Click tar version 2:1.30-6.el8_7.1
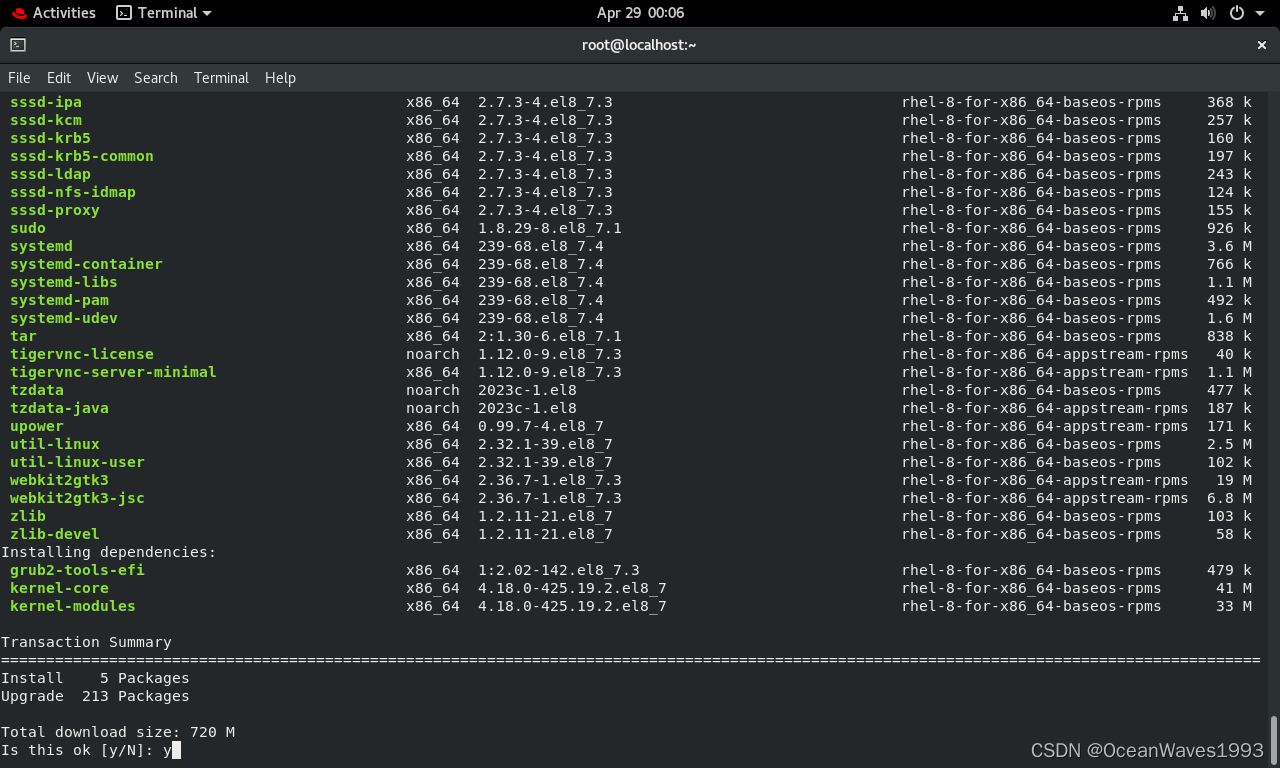The height and width of the screenshot is (768, 1280). click(550, 336)
